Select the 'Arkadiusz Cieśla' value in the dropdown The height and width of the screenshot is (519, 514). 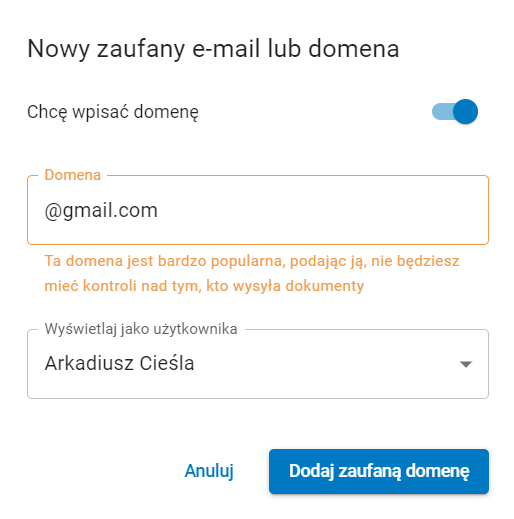pos(119,363)
